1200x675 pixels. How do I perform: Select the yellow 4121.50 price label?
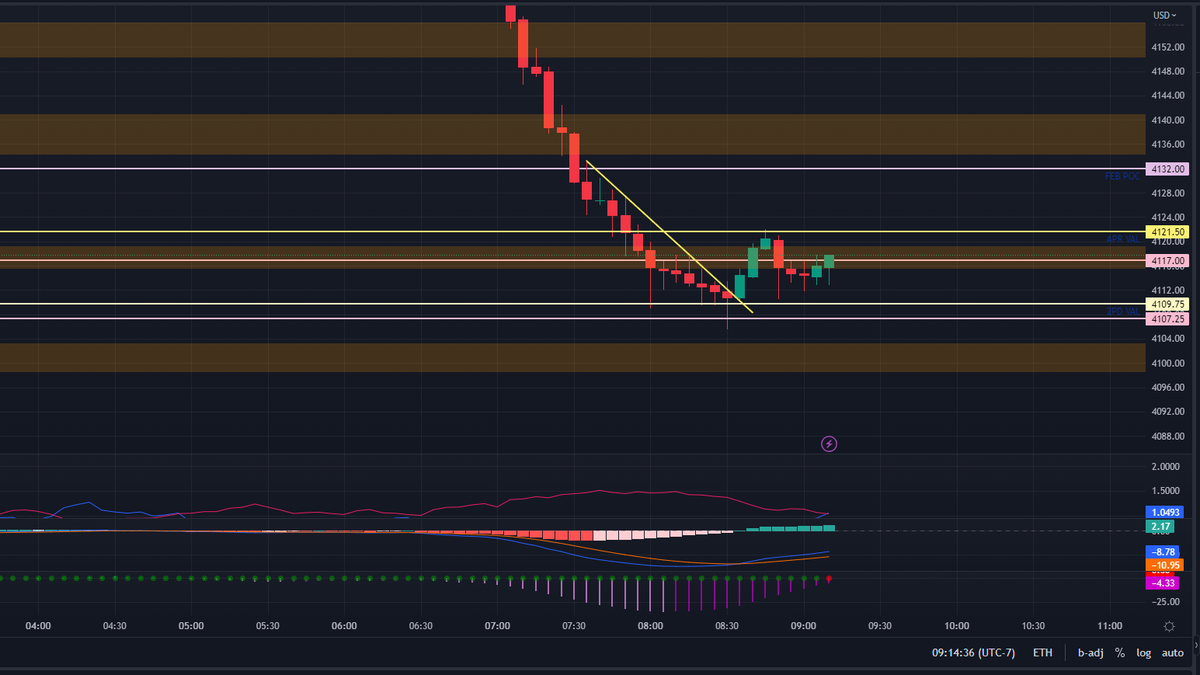point(1168,232)
